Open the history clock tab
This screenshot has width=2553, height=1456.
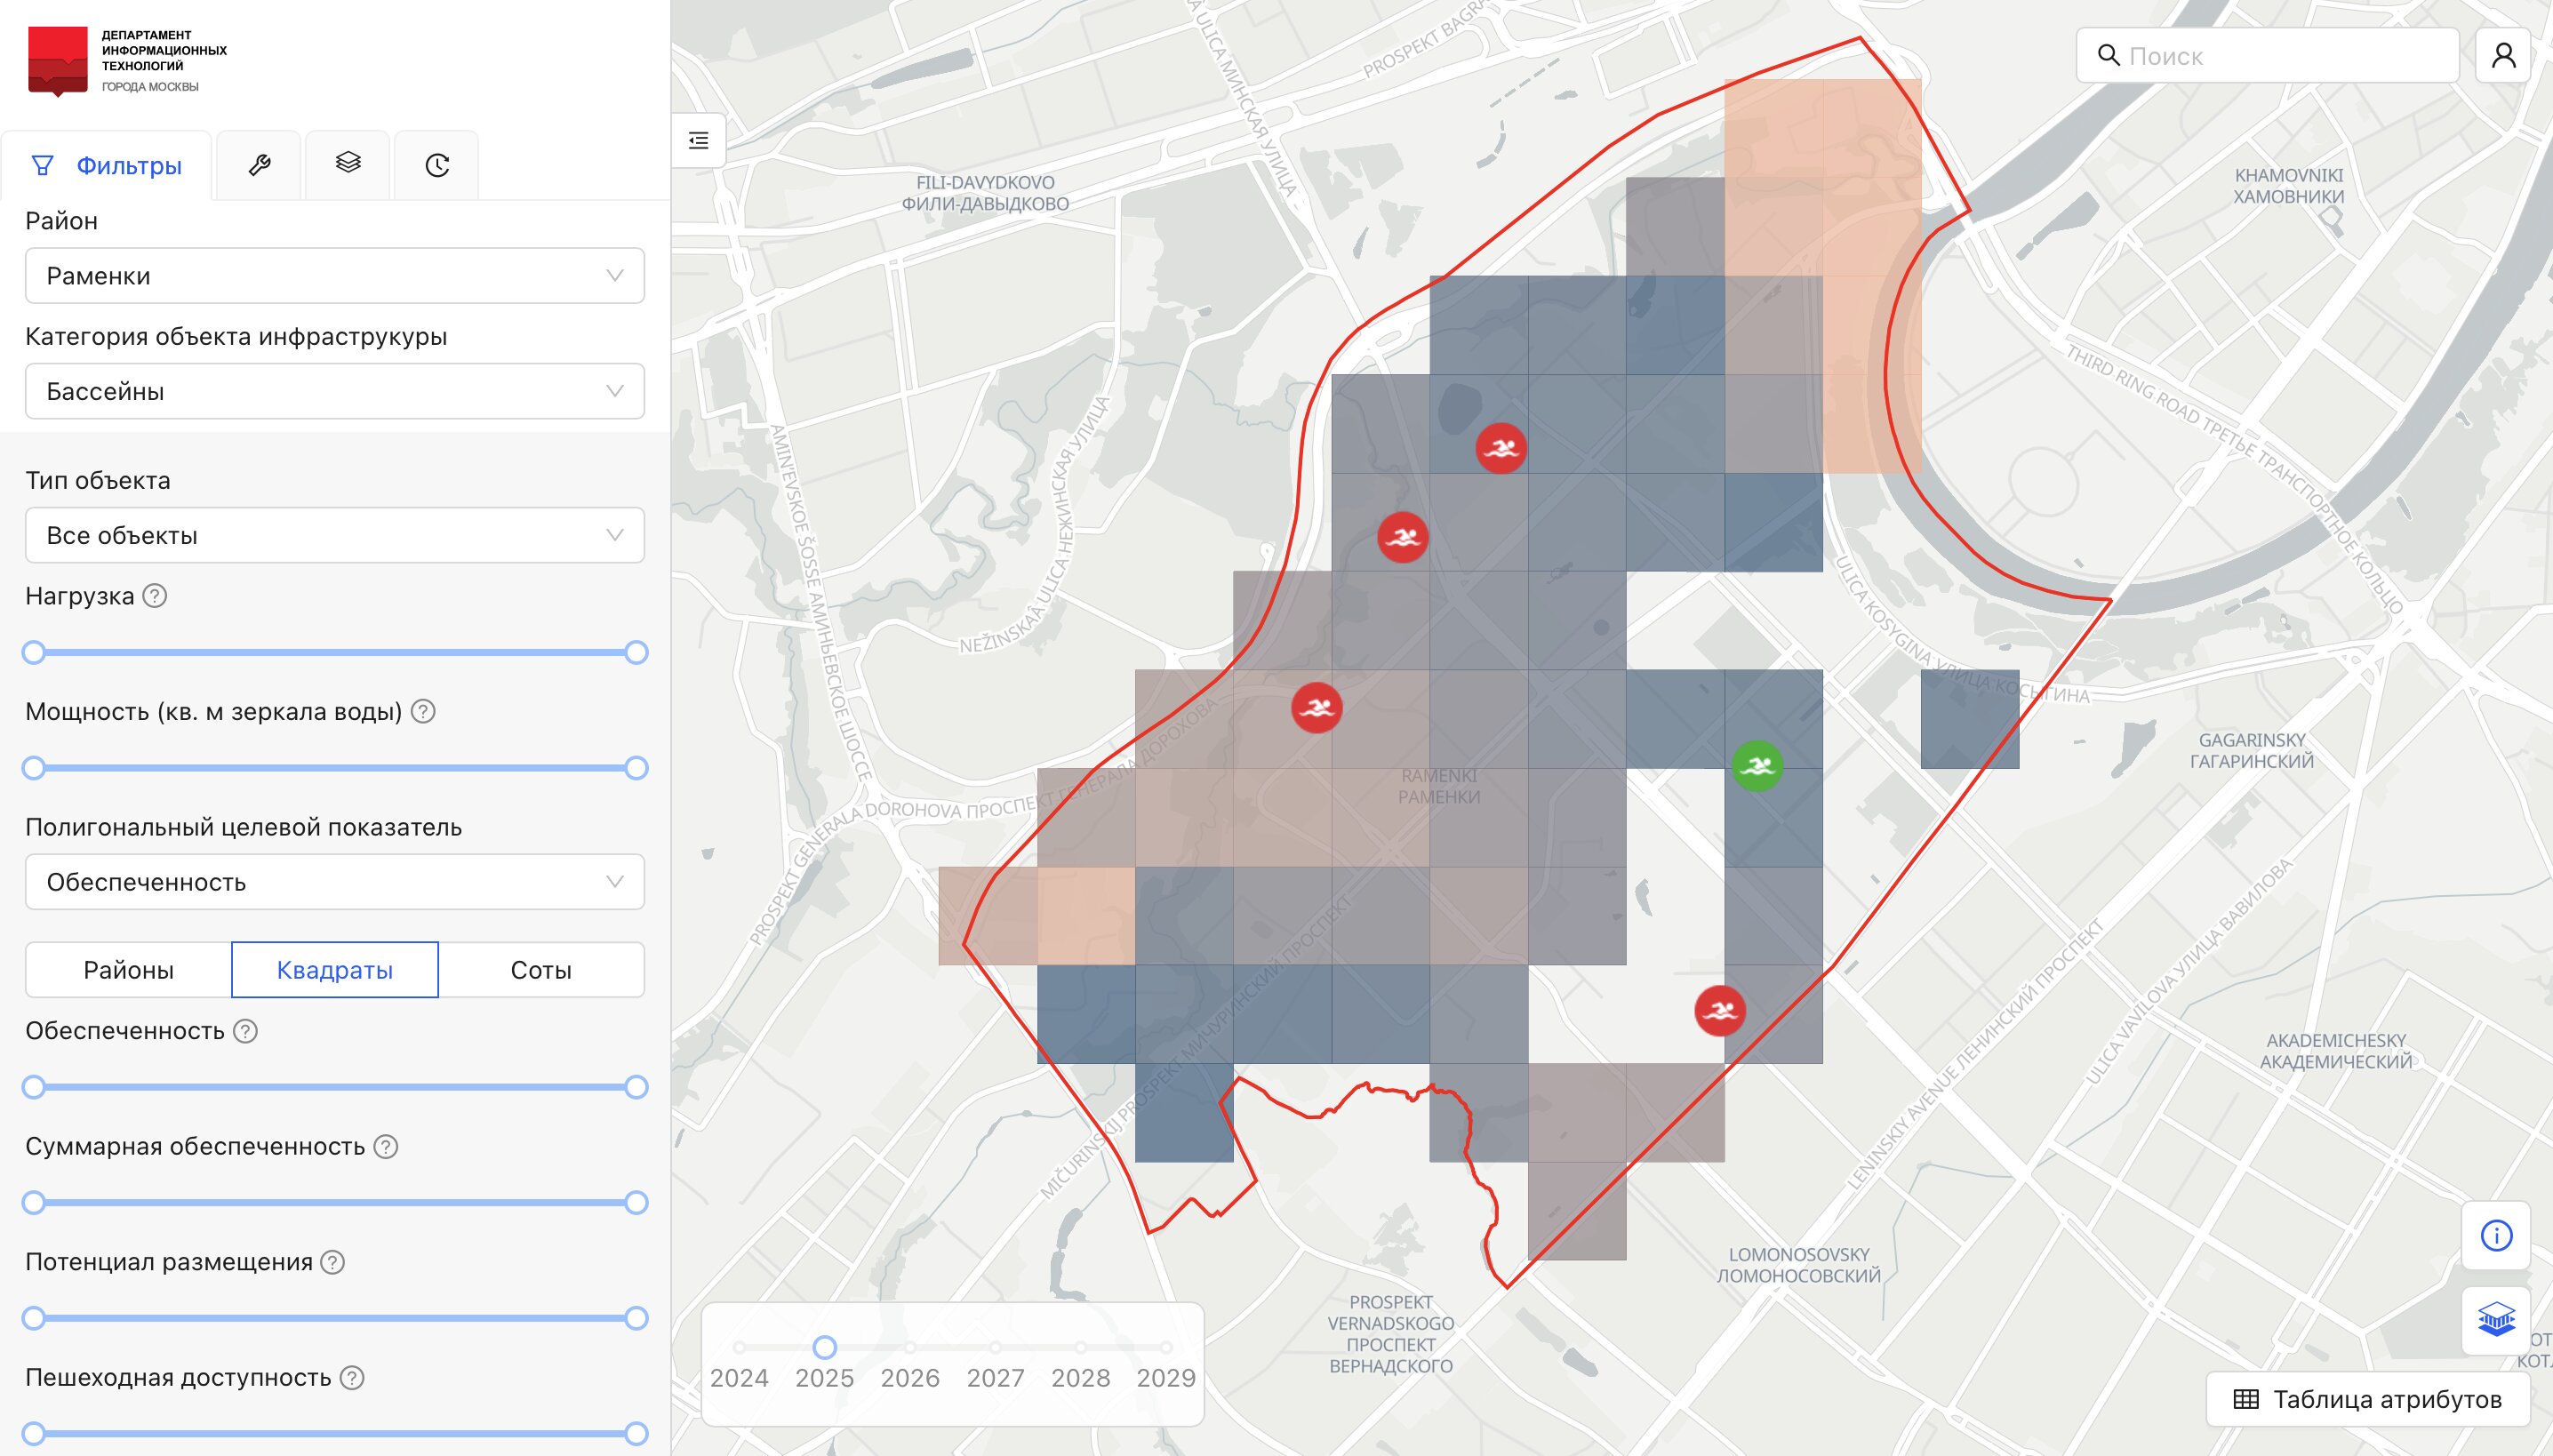(437, 165)
